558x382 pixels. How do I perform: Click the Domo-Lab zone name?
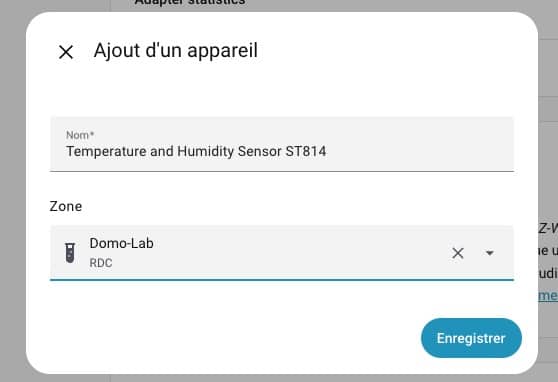tap(121, 243)
